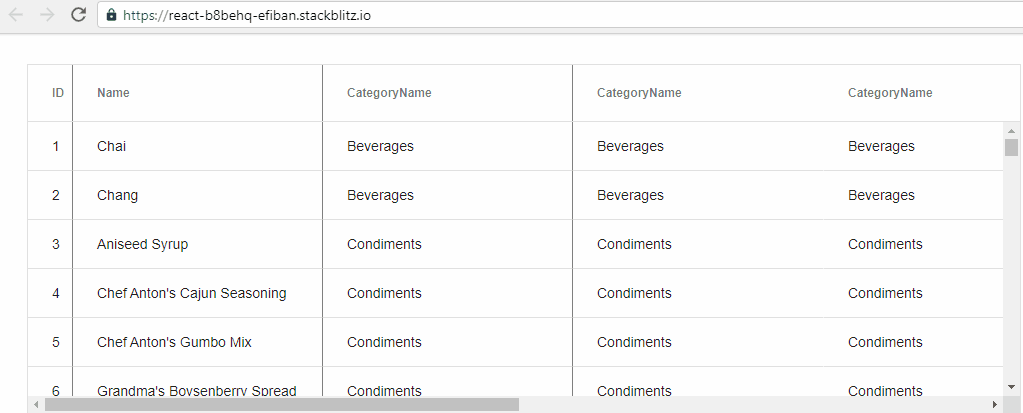Reload the page with refresh icon
This screenshot has width=1023, height=413.
tap(78, 15)
